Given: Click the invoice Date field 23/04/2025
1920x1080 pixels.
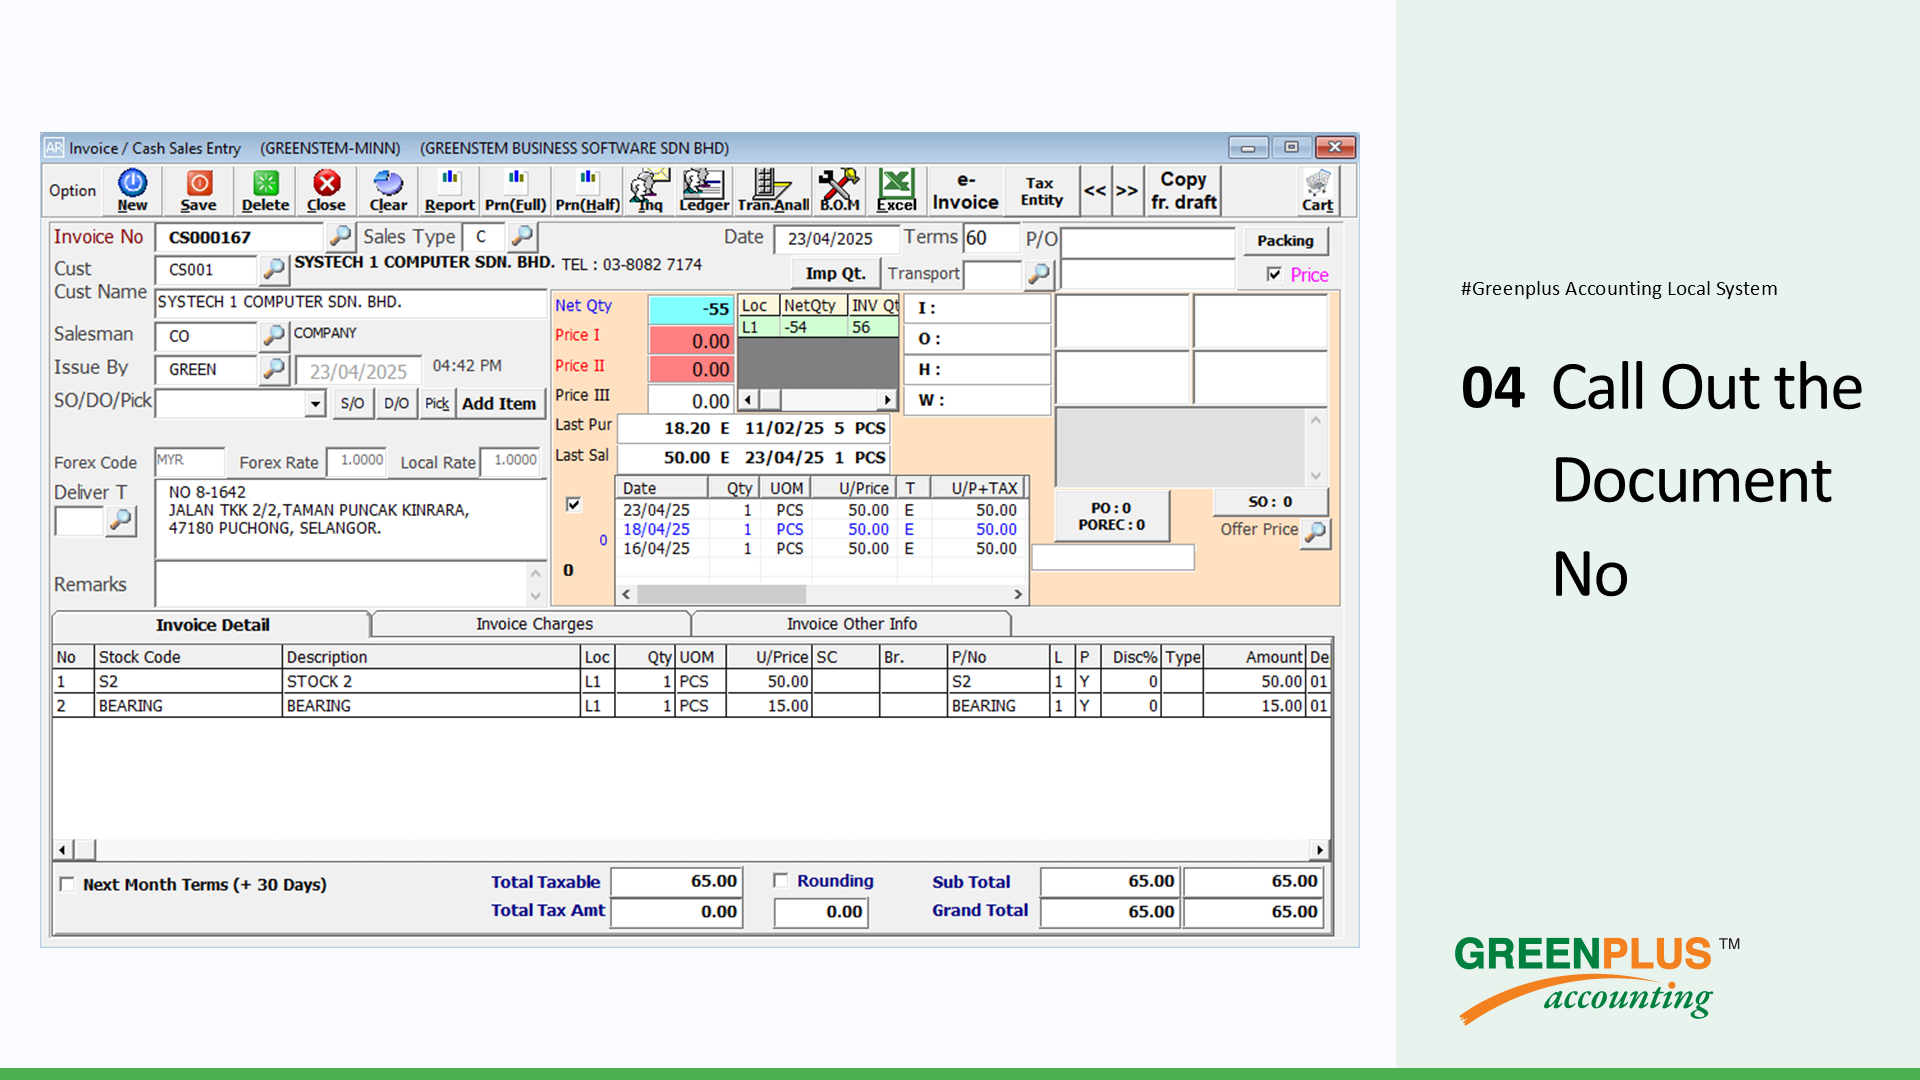Looking at the screenshot, I should [836, 238].
